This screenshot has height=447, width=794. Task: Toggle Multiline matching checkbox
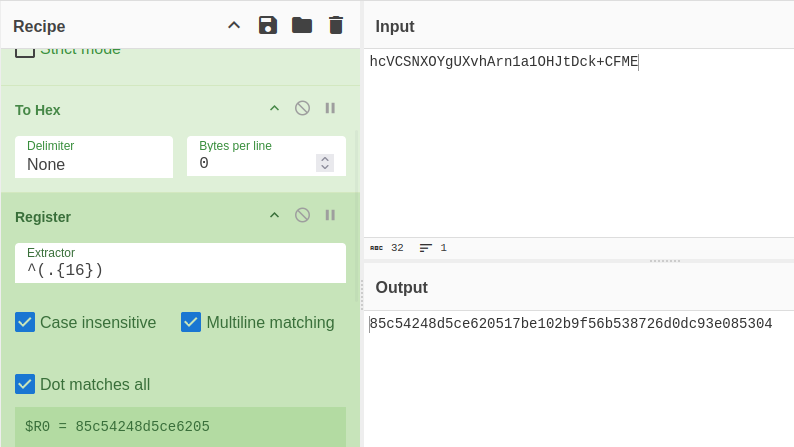(191, 322)
